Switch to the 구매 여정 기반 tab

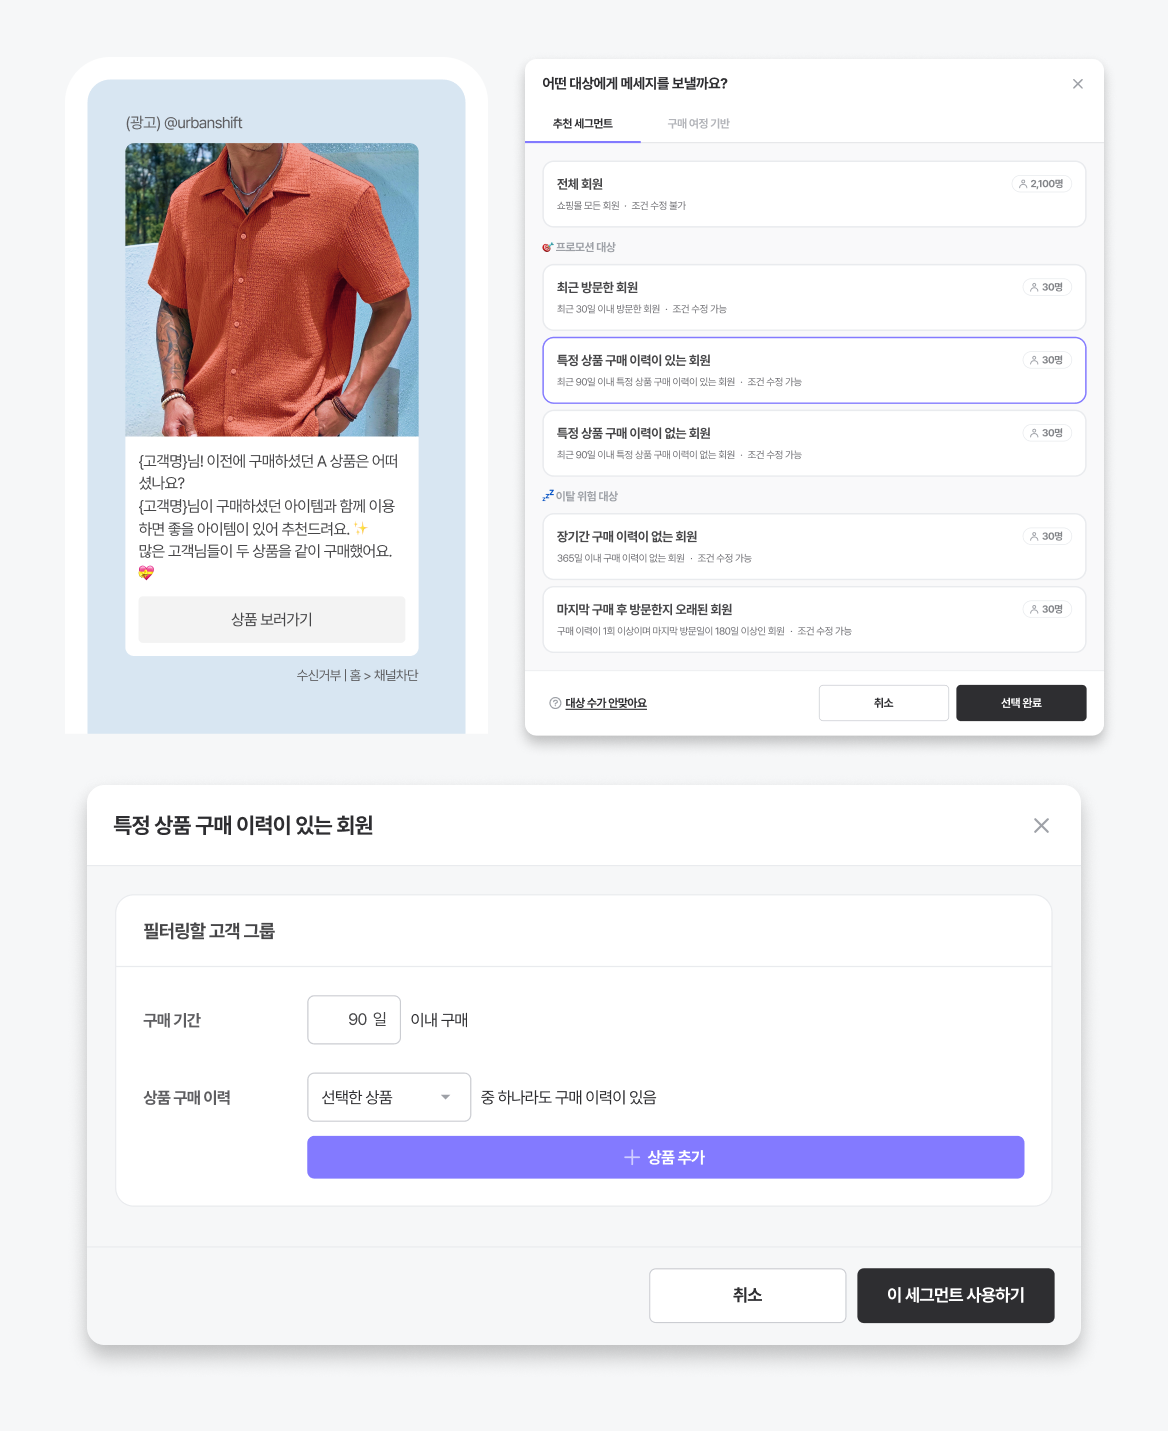(x=698, y=124)
